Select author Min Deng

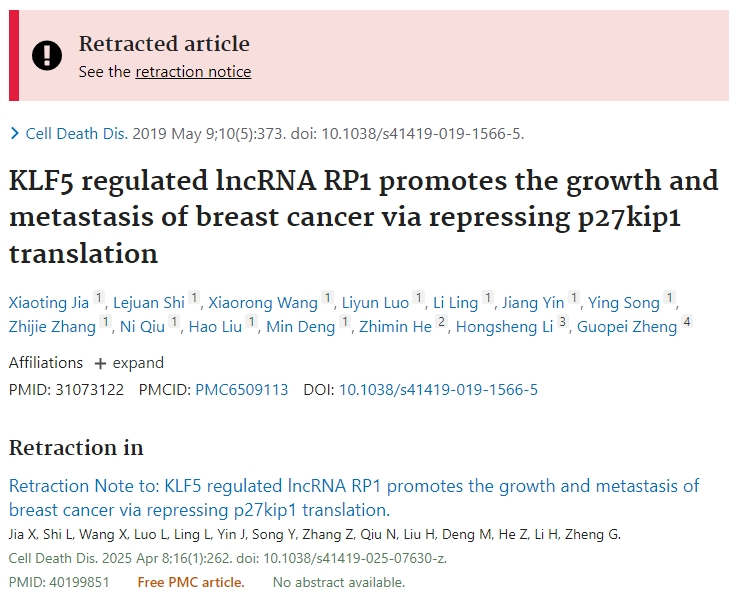pyautogui.click(x=301, y=327)
